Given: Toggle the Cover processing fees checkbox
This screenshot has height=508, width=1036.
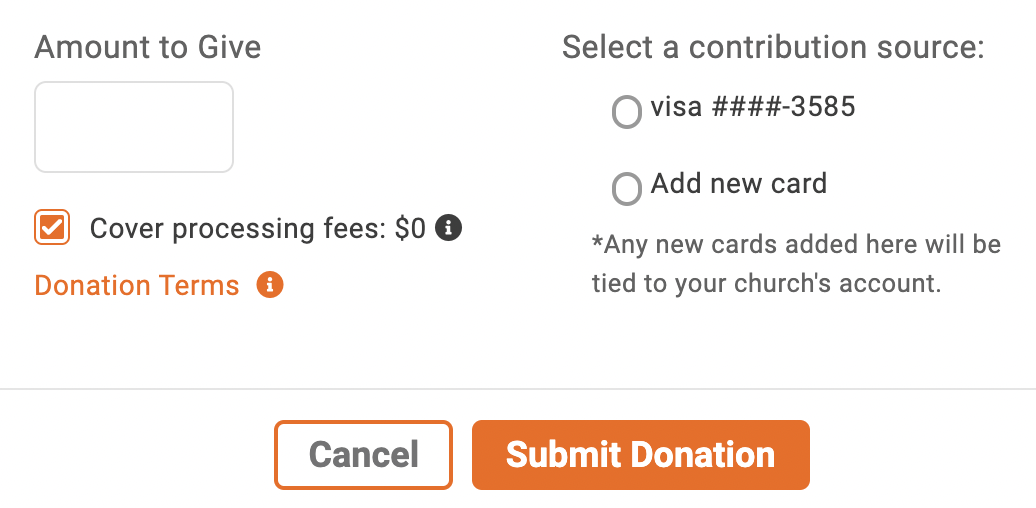Looking at the screenshot, I should tap(52, 228).
